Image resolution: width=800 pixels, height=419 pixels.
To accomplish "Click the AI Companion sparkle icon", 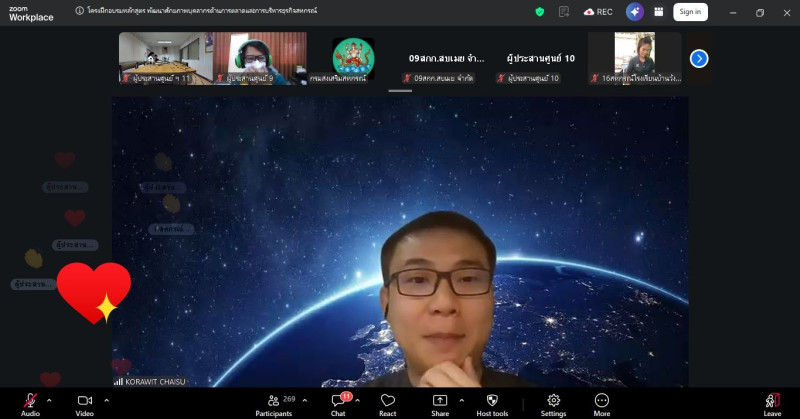I will coord(634,12).
